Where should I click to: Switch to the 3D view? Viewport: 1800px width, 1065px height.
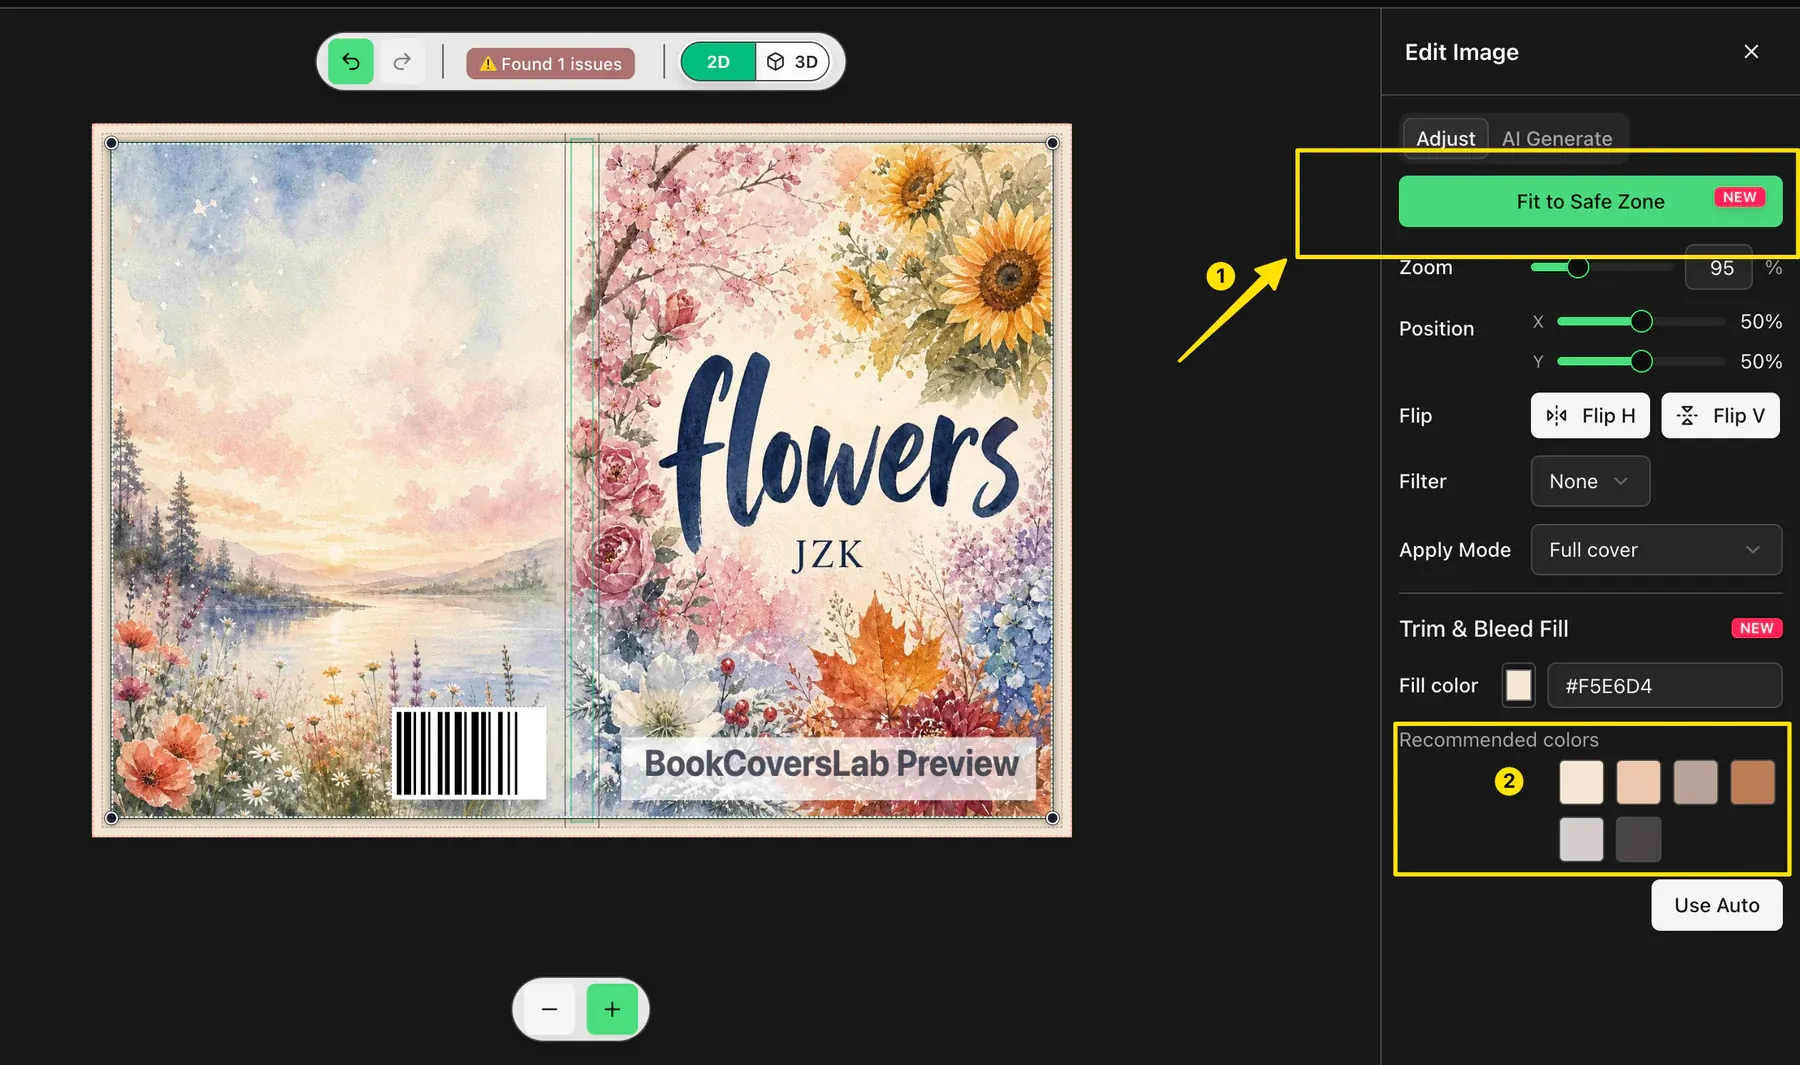(792, 62)
